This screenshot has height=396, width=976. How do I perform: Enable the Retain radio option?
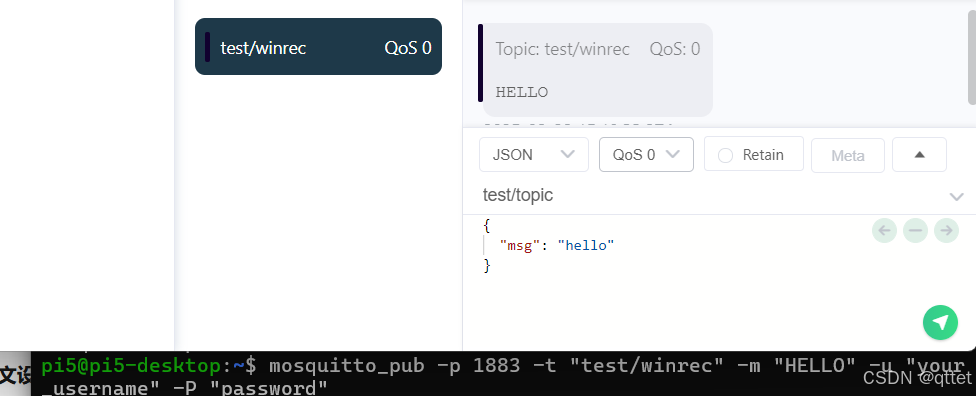pyautogui.click(x=725, y=155)
